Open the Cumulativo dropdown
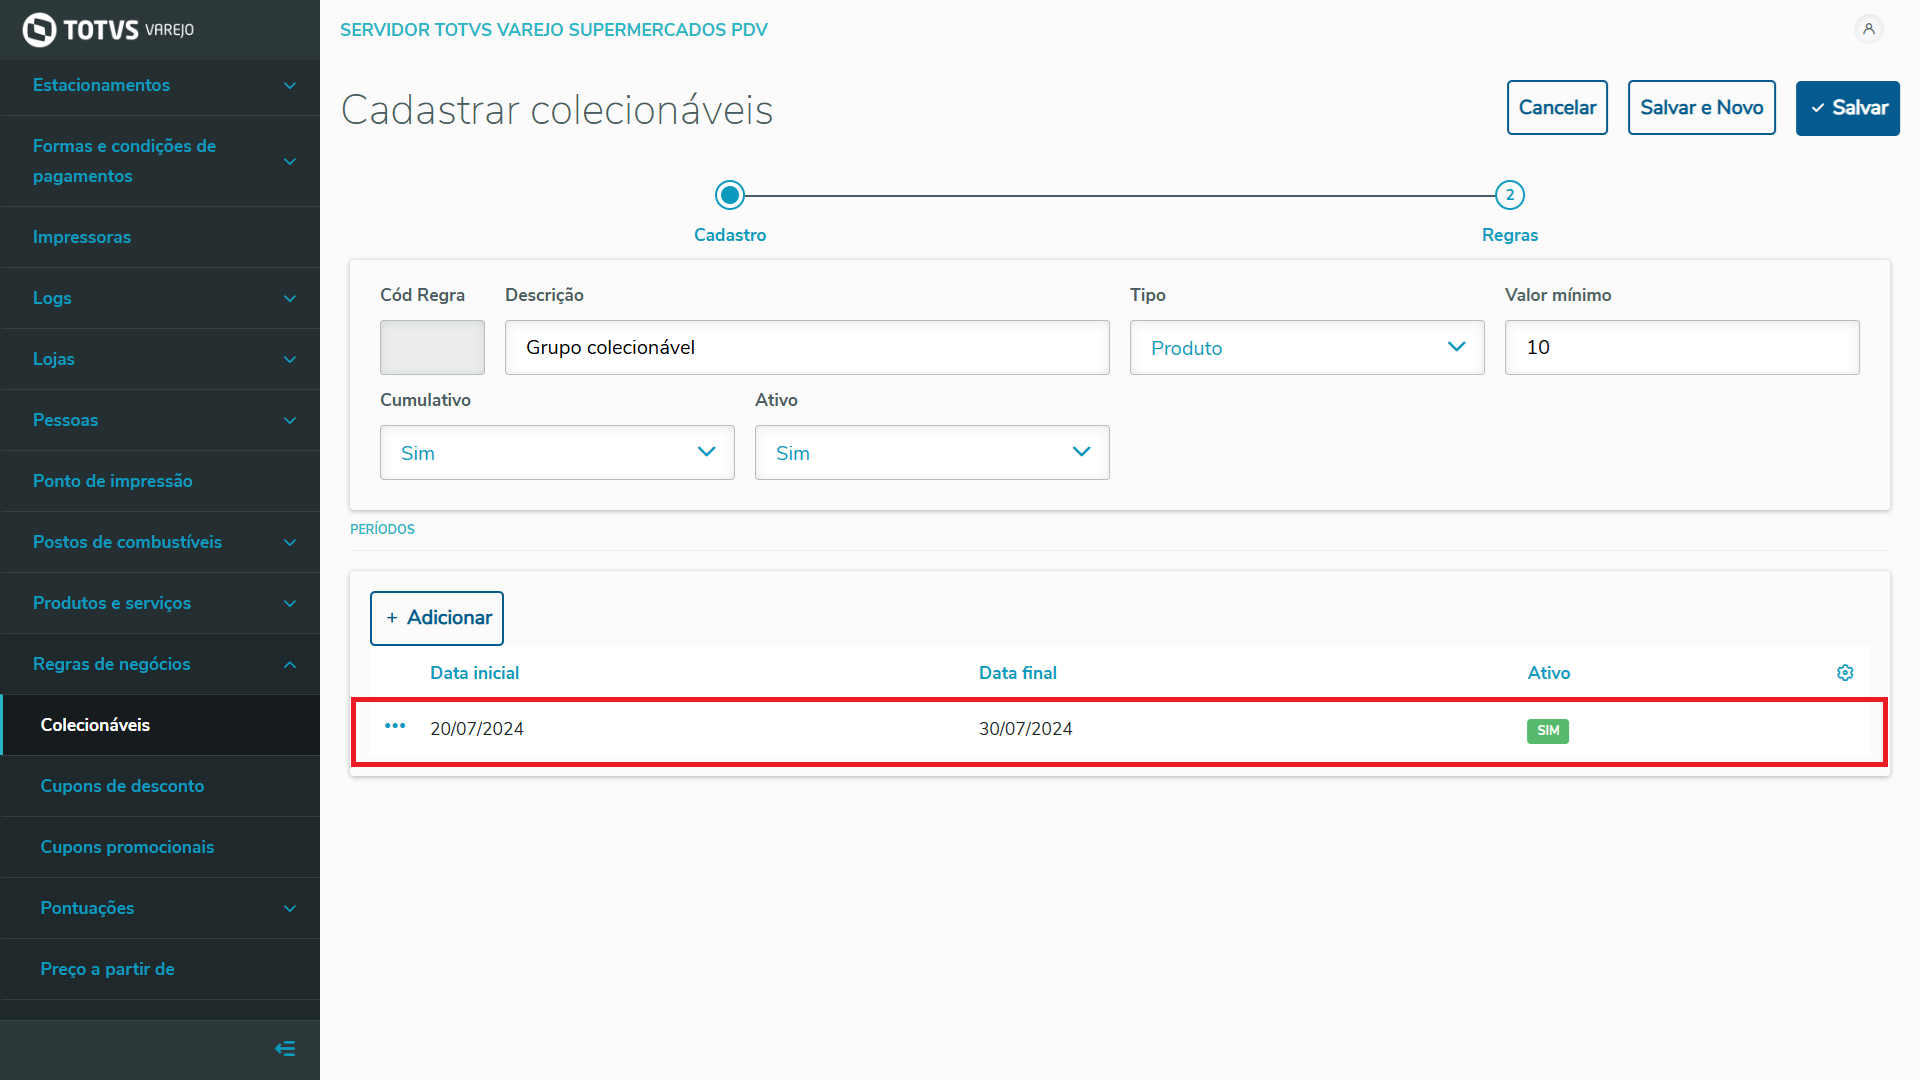Image resolution: width=1920 pixels, height=1080 pixels. click(x=557, y=453)
